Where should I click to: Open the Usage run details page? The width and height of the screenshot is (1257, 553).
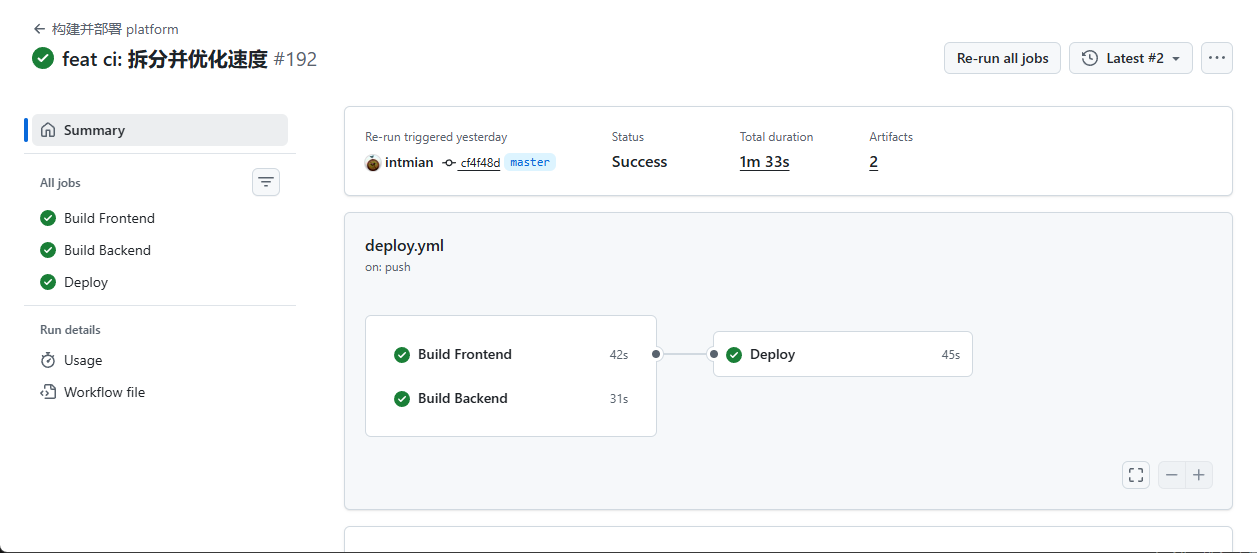tap(83, 360)
